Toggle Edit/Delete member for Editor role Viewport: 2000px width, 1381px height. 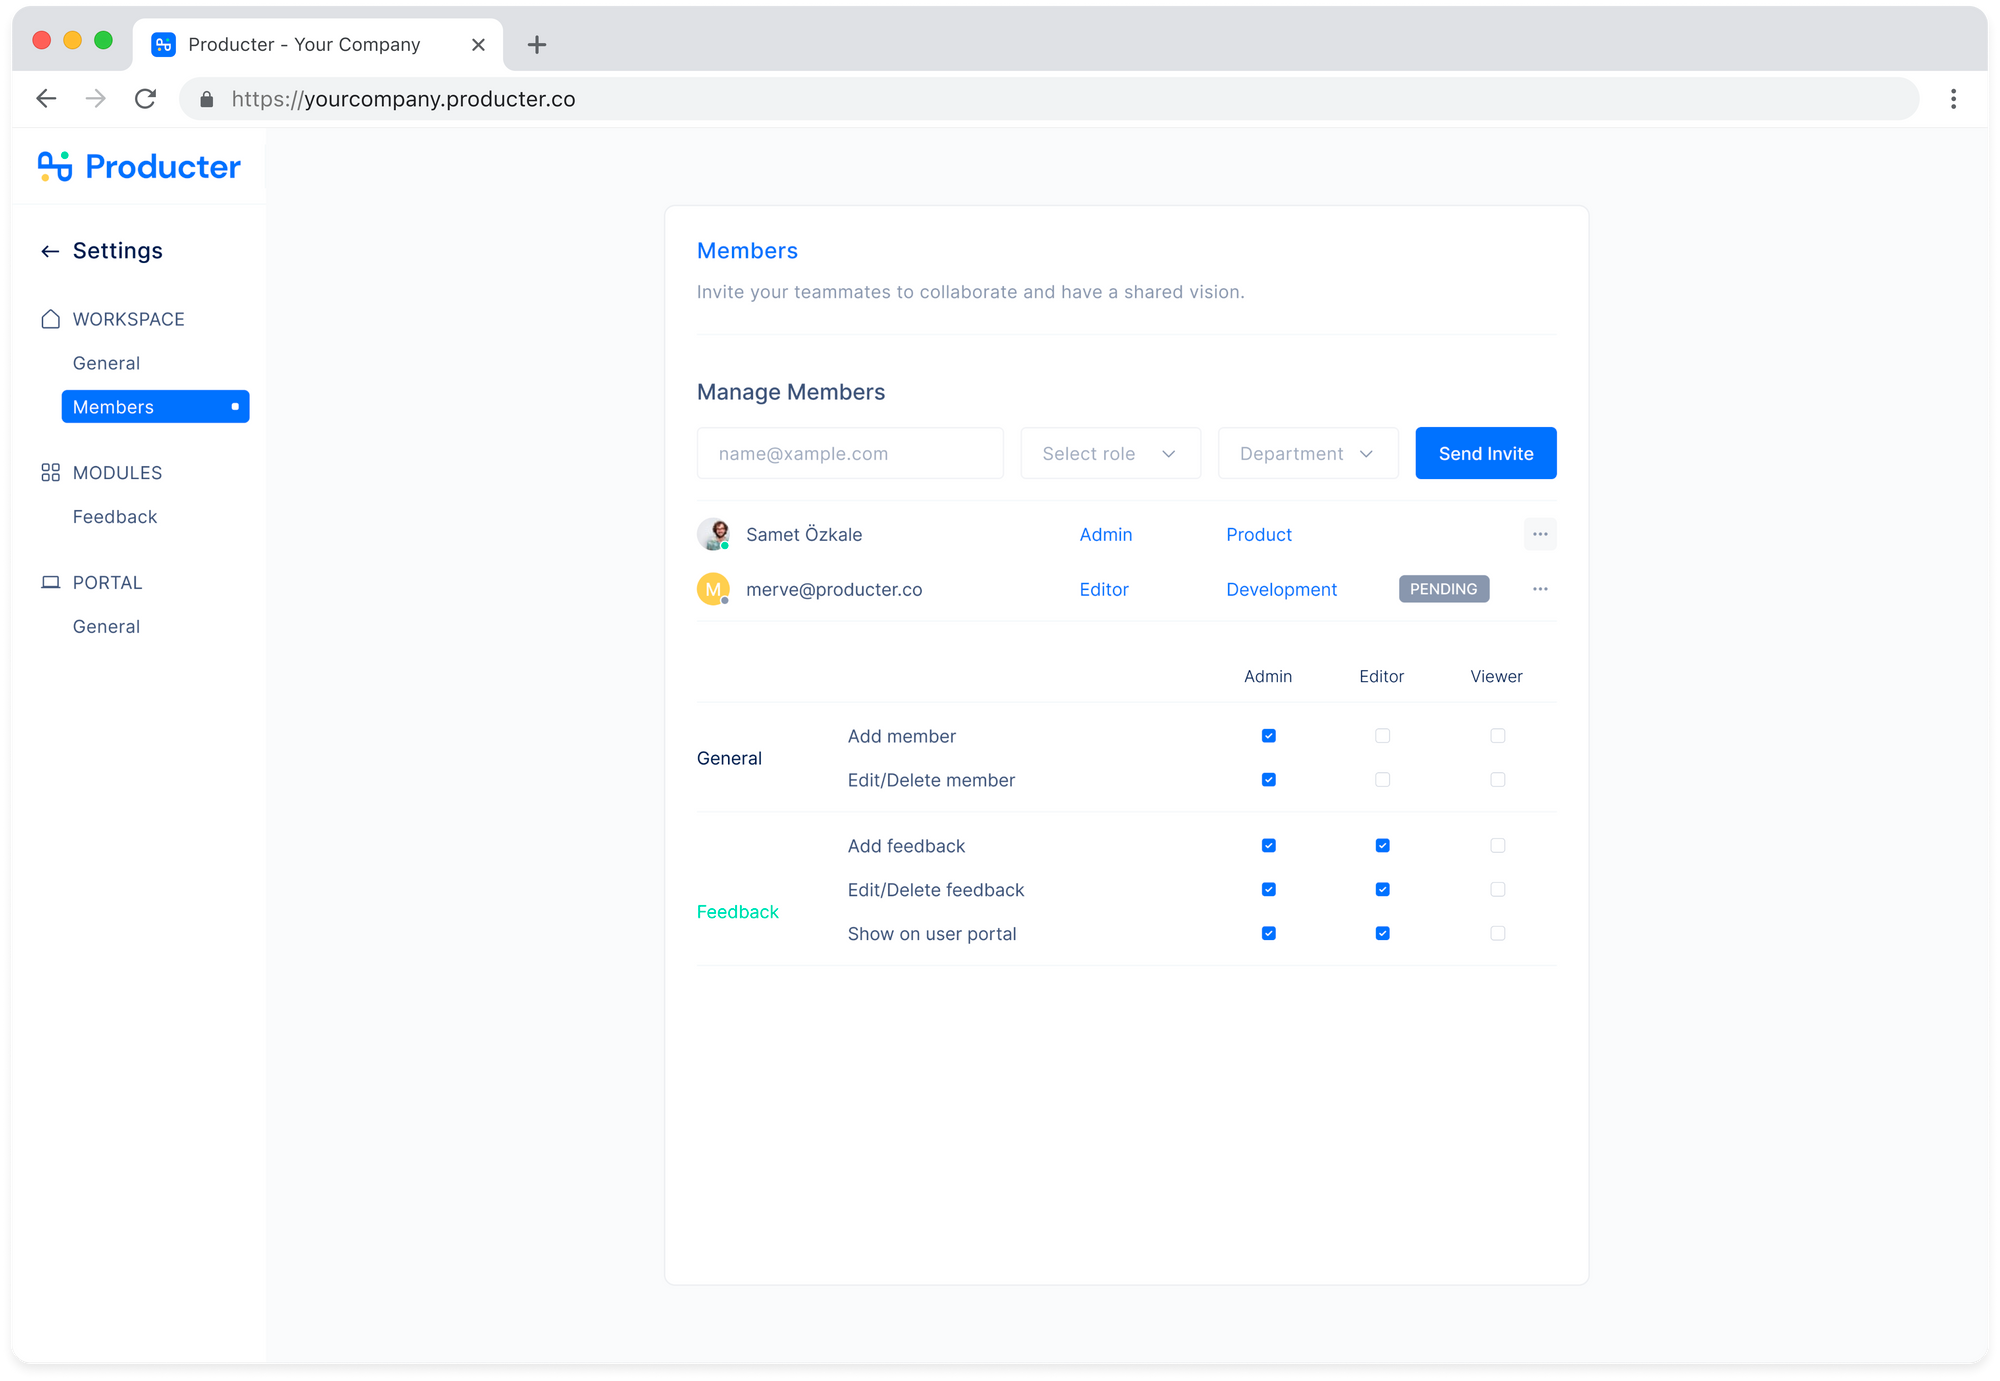click(1380, 779)
